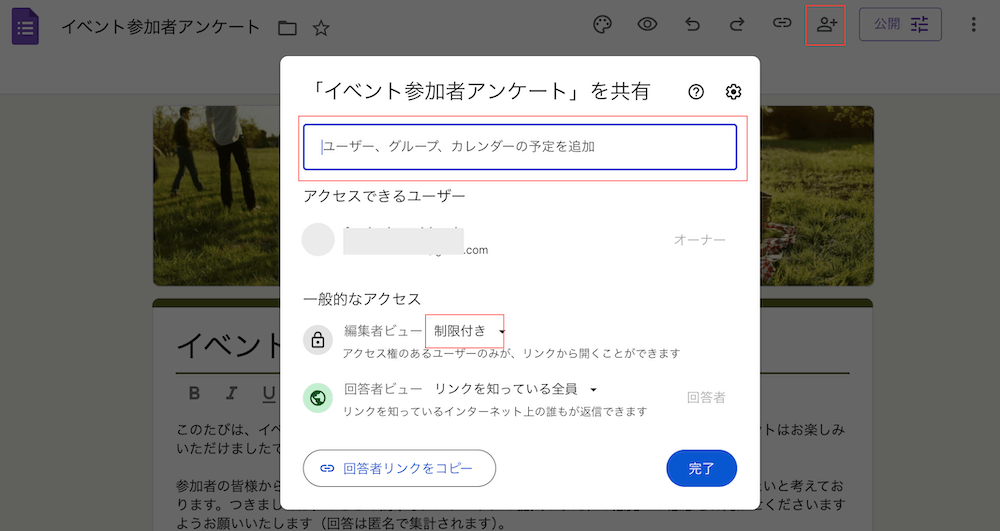Expand リンクを知っている全員 responder dropdown
This screenshot has height=531, width=1000.
pyautogui.click(x=515, y=389)
